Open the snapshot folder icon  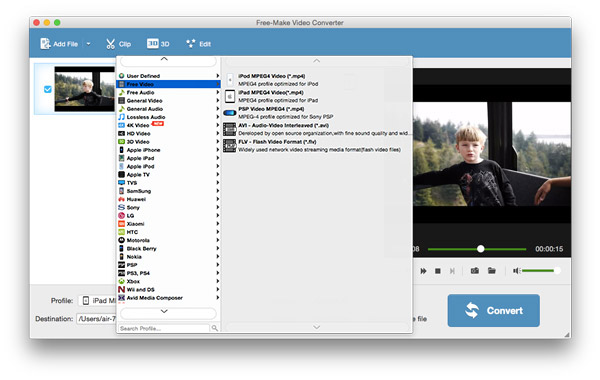(492, 271)
